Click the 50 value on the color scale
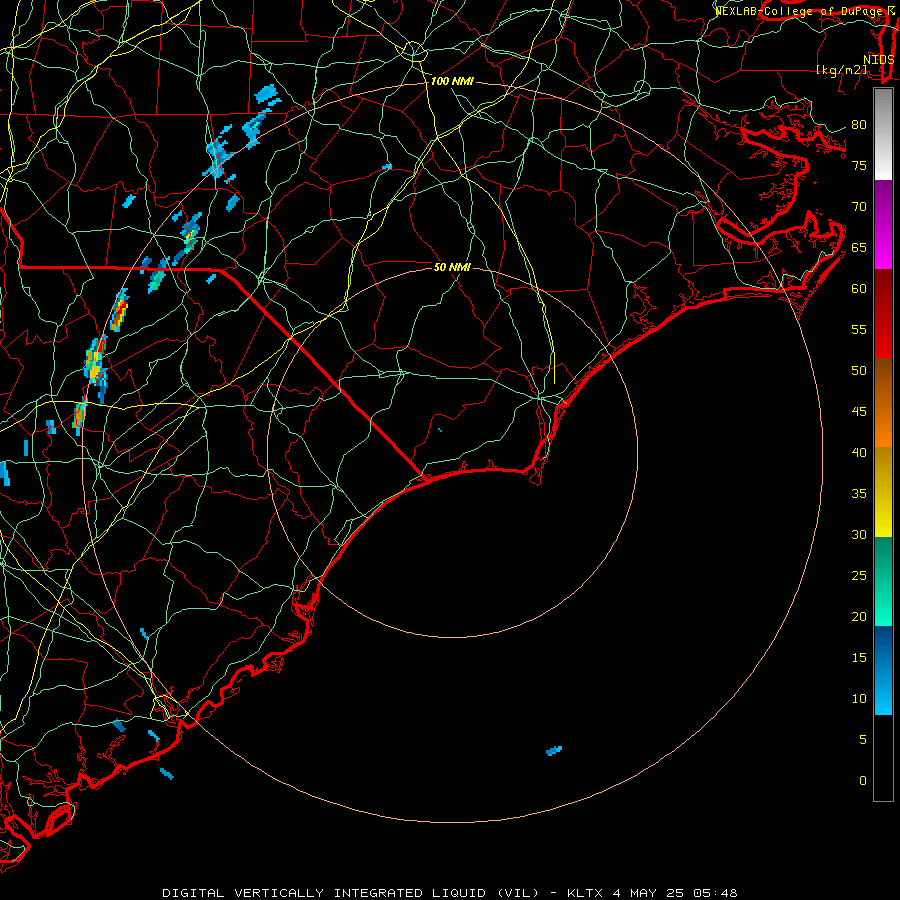 [859, 371]
